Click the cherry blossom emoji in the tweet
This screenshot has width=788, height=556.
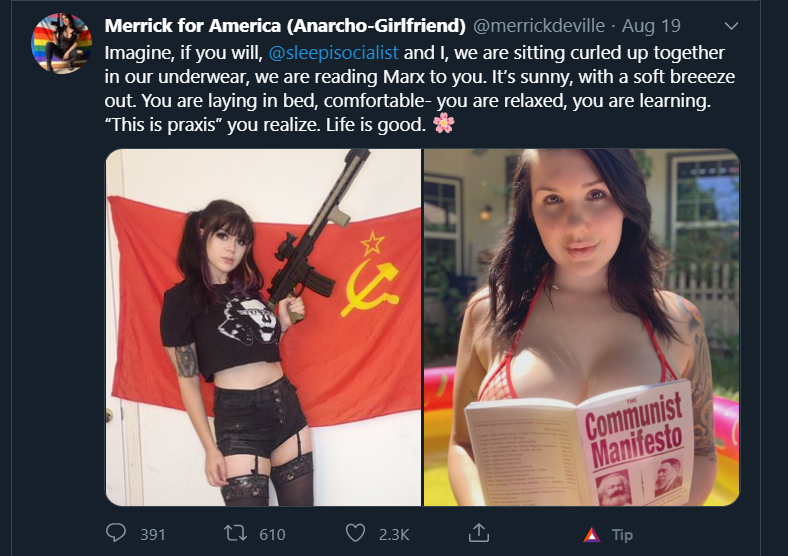pyautogui.click(x=444, y=123)
